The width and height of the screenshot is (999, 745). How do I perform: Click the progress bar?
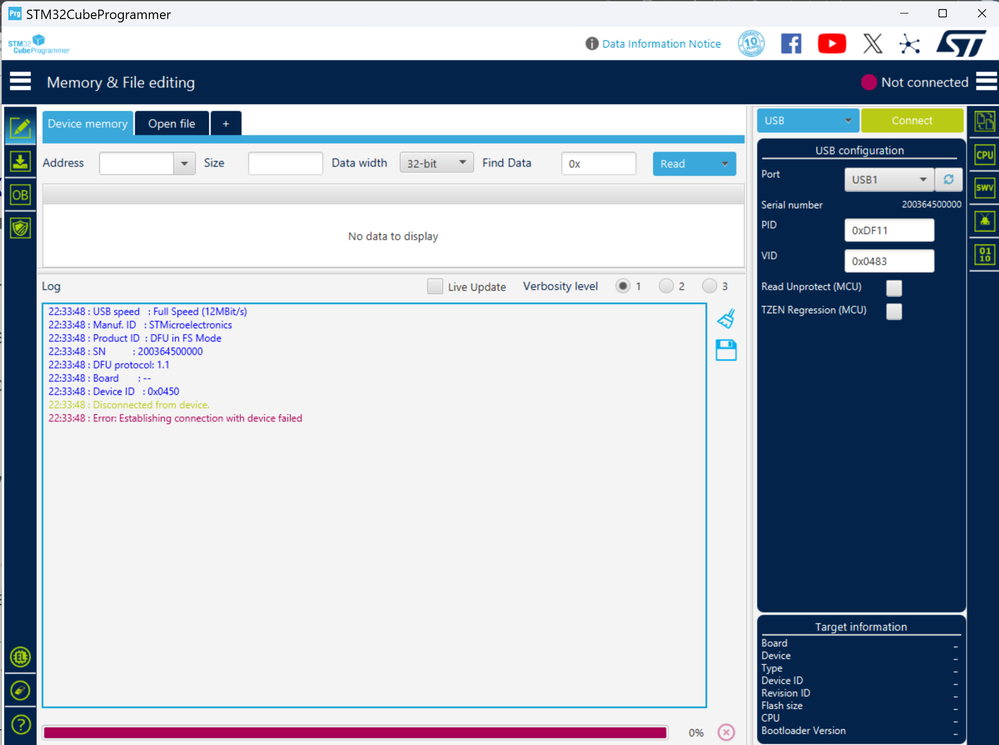(x=355, y=732)
